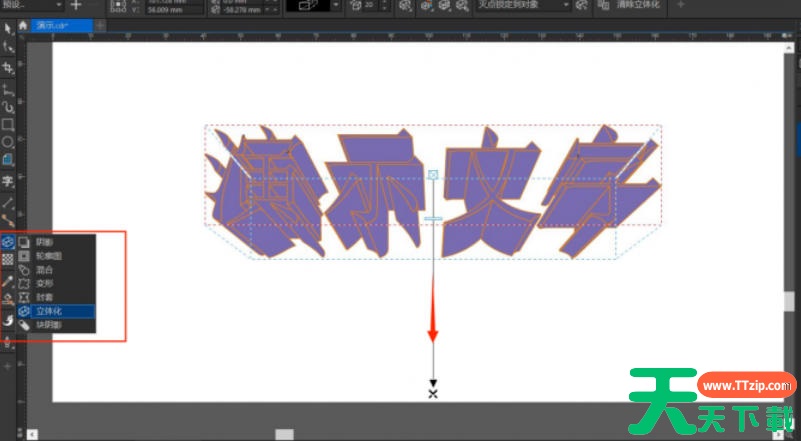Select the Text tool (字)
Image resolution: width=801 pixels, height=441 pixels.
click(x=8, y=181)
